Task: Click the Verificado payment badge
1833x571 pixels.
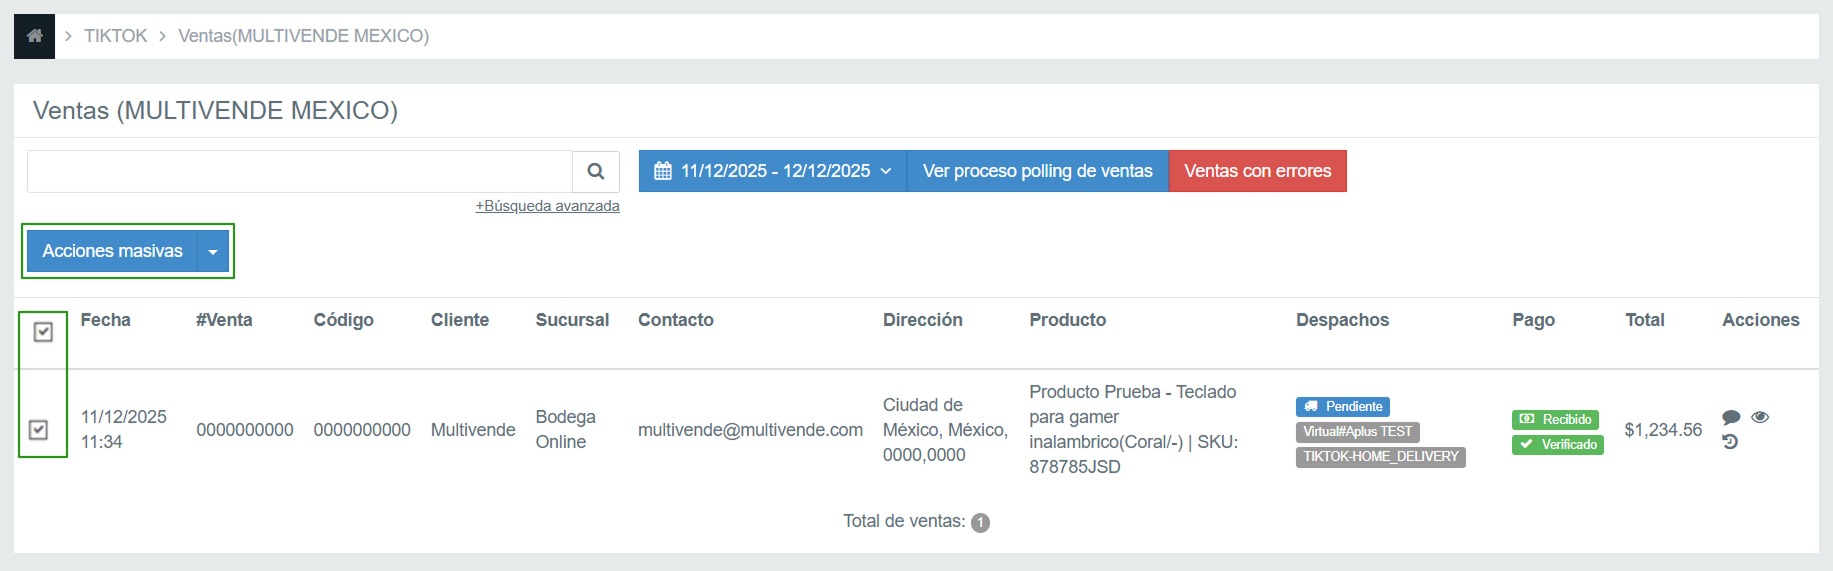Action: pos(1557,445)
